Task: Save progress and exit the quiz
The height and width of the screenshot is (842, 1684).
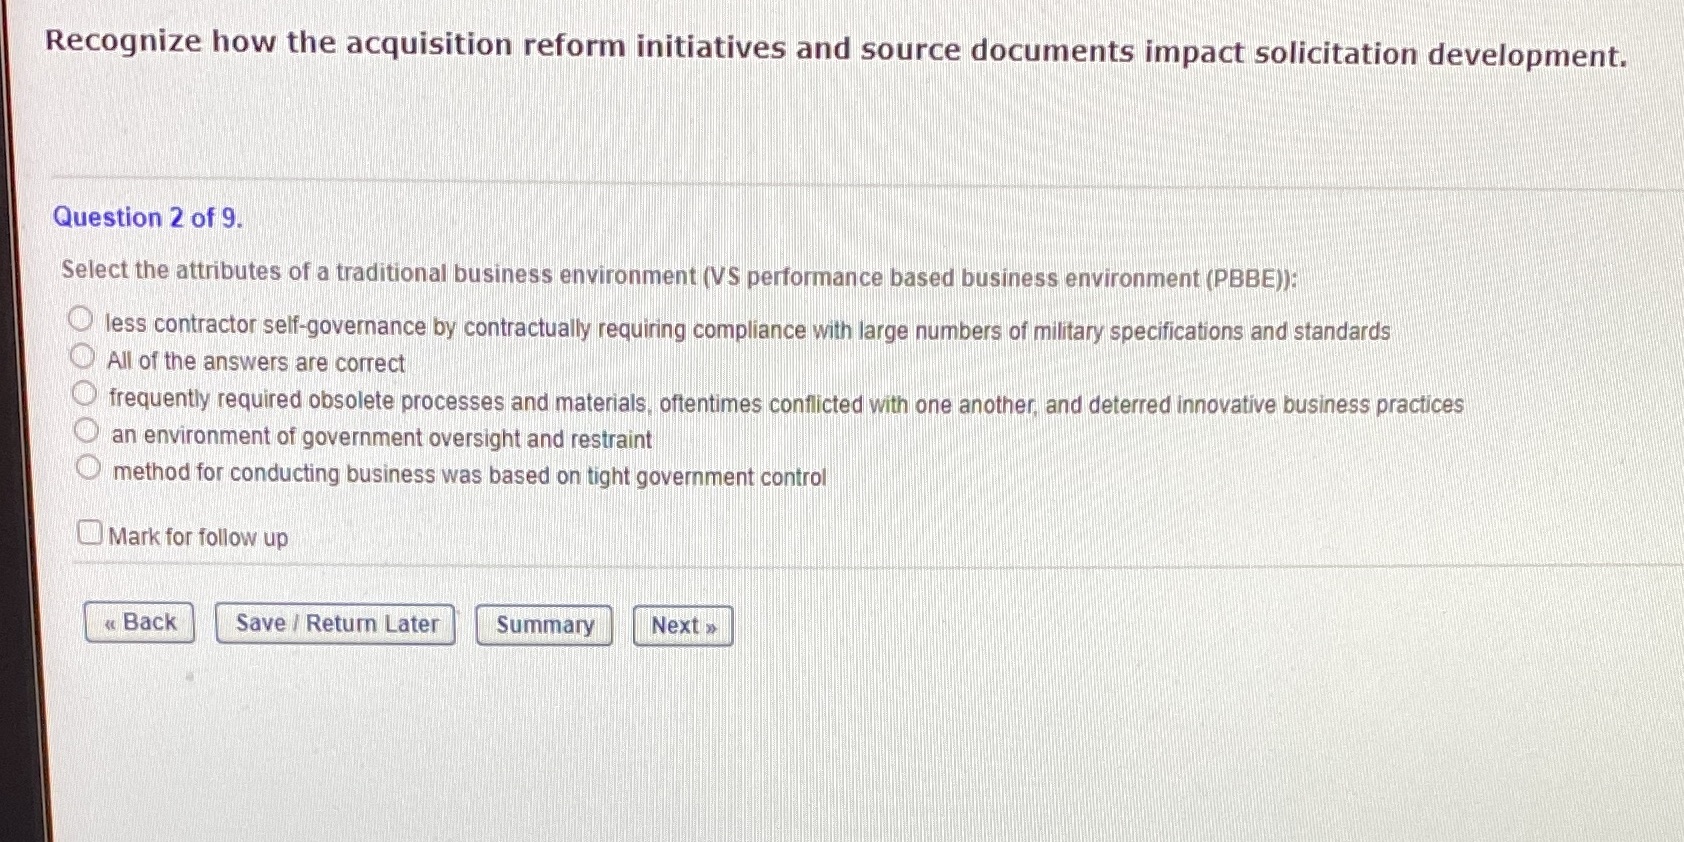Action: click(335, 623)
